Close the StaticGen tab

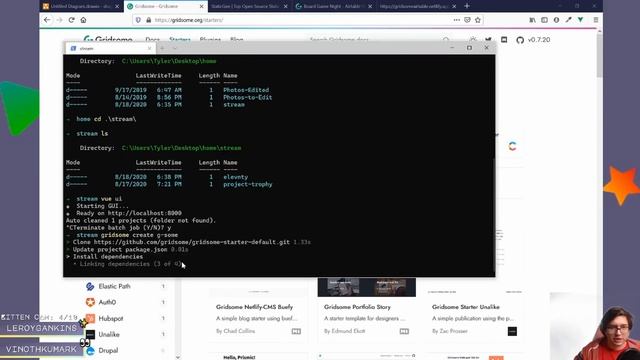(x=286, y=7)
